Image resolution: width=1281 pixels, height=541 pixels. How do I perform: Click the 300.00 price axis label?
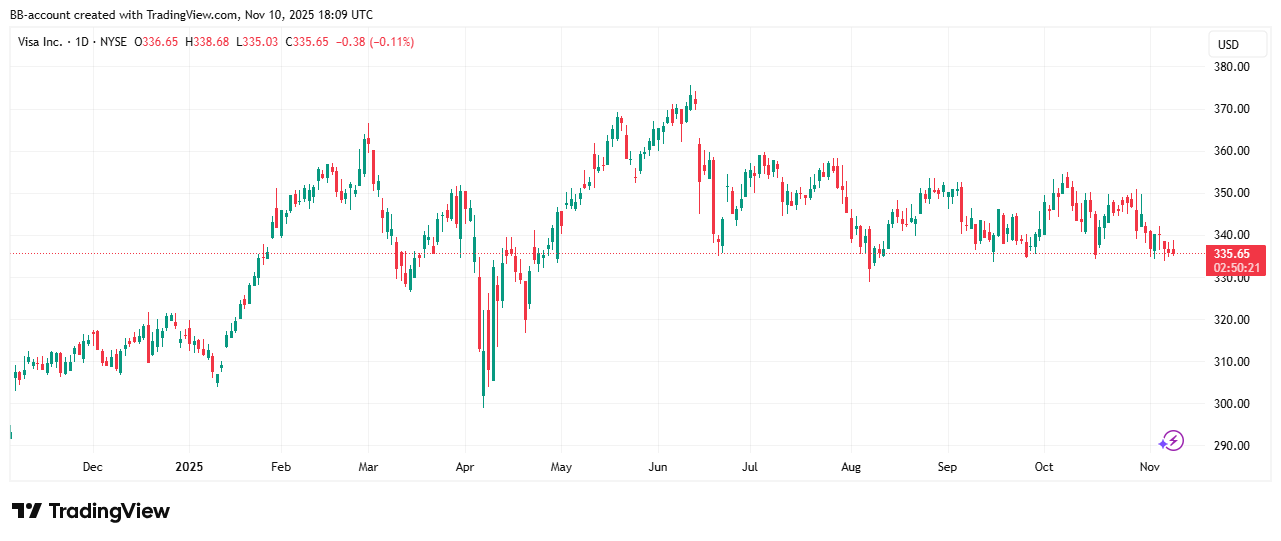1230,404
